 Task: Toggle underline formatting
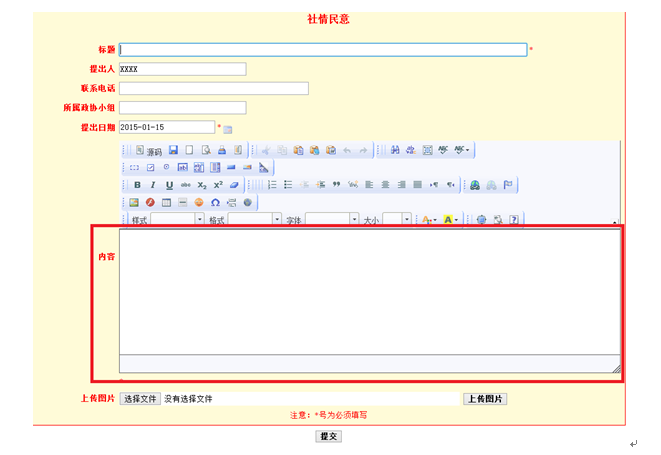pos(169,185)
